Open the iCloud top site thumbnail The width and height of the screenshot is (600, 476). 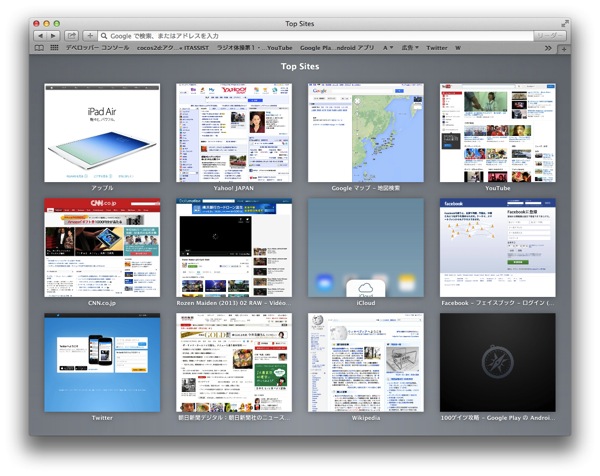click(x=366, y=248)
